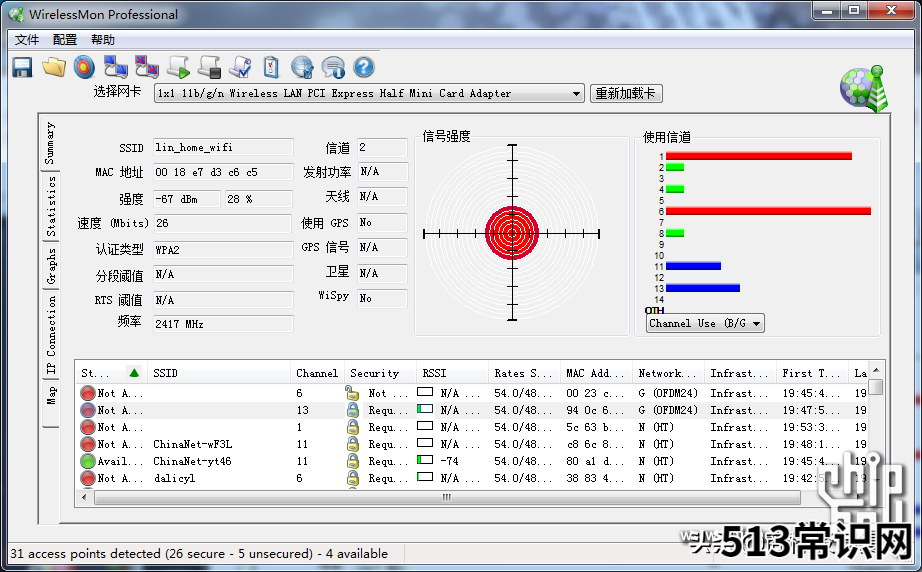Click the SSID field showing lin_home_wifi

pos(223,148)
